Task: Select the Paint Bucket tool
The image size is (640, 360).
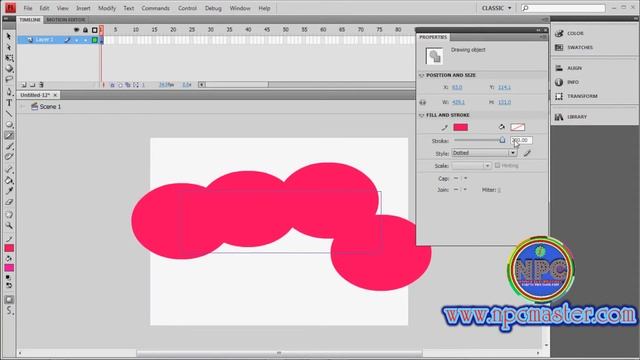Action: coord(9,180)
